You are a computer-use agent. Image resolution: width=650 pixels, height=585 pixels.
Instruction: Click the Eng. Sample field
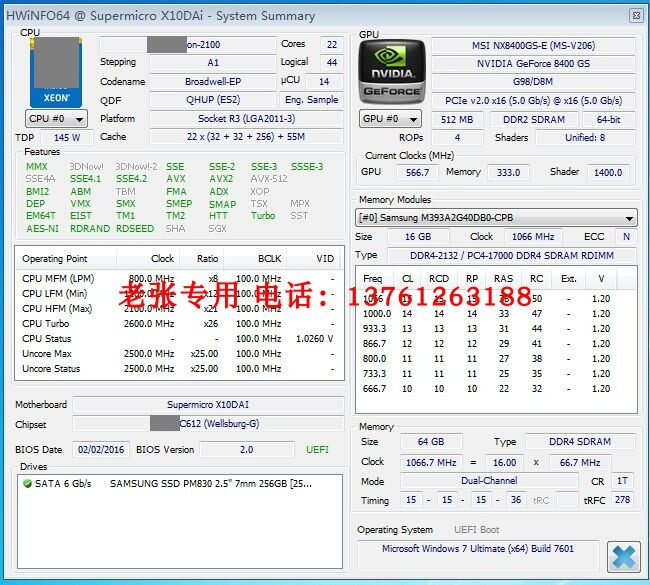311,100
